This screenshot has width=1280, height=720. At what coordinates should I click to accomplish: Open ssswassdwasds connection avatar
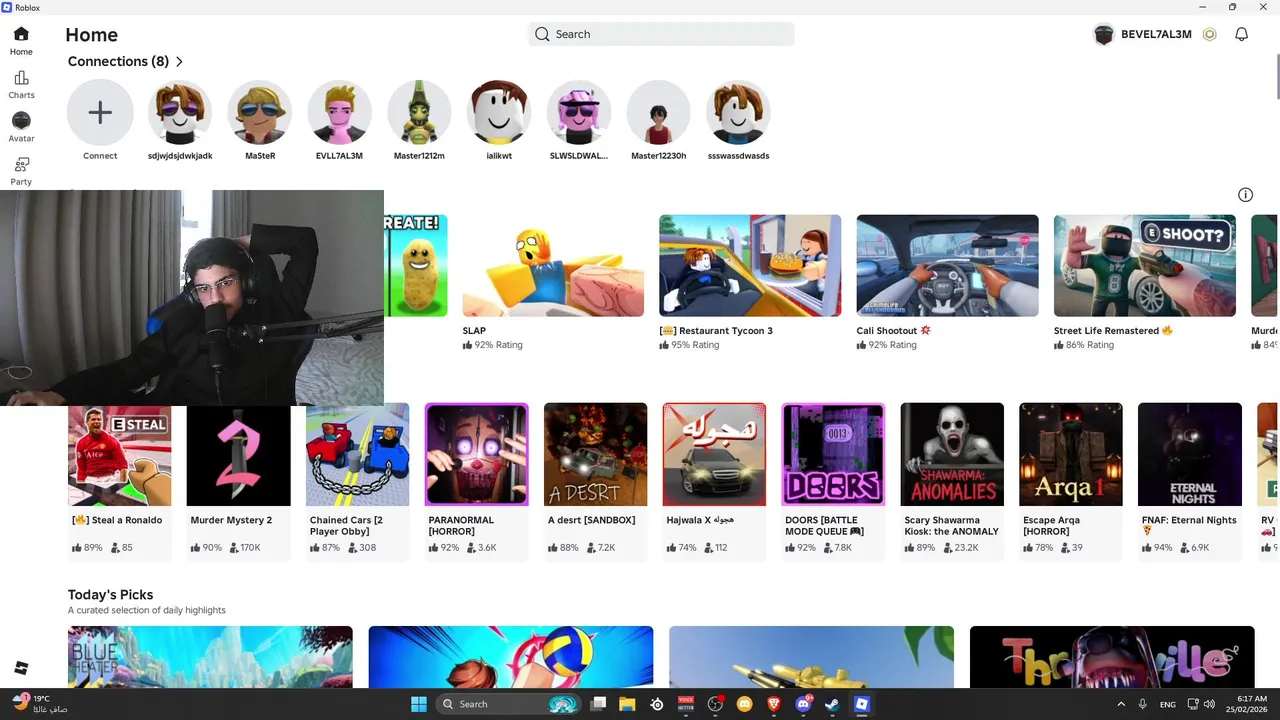738,113
